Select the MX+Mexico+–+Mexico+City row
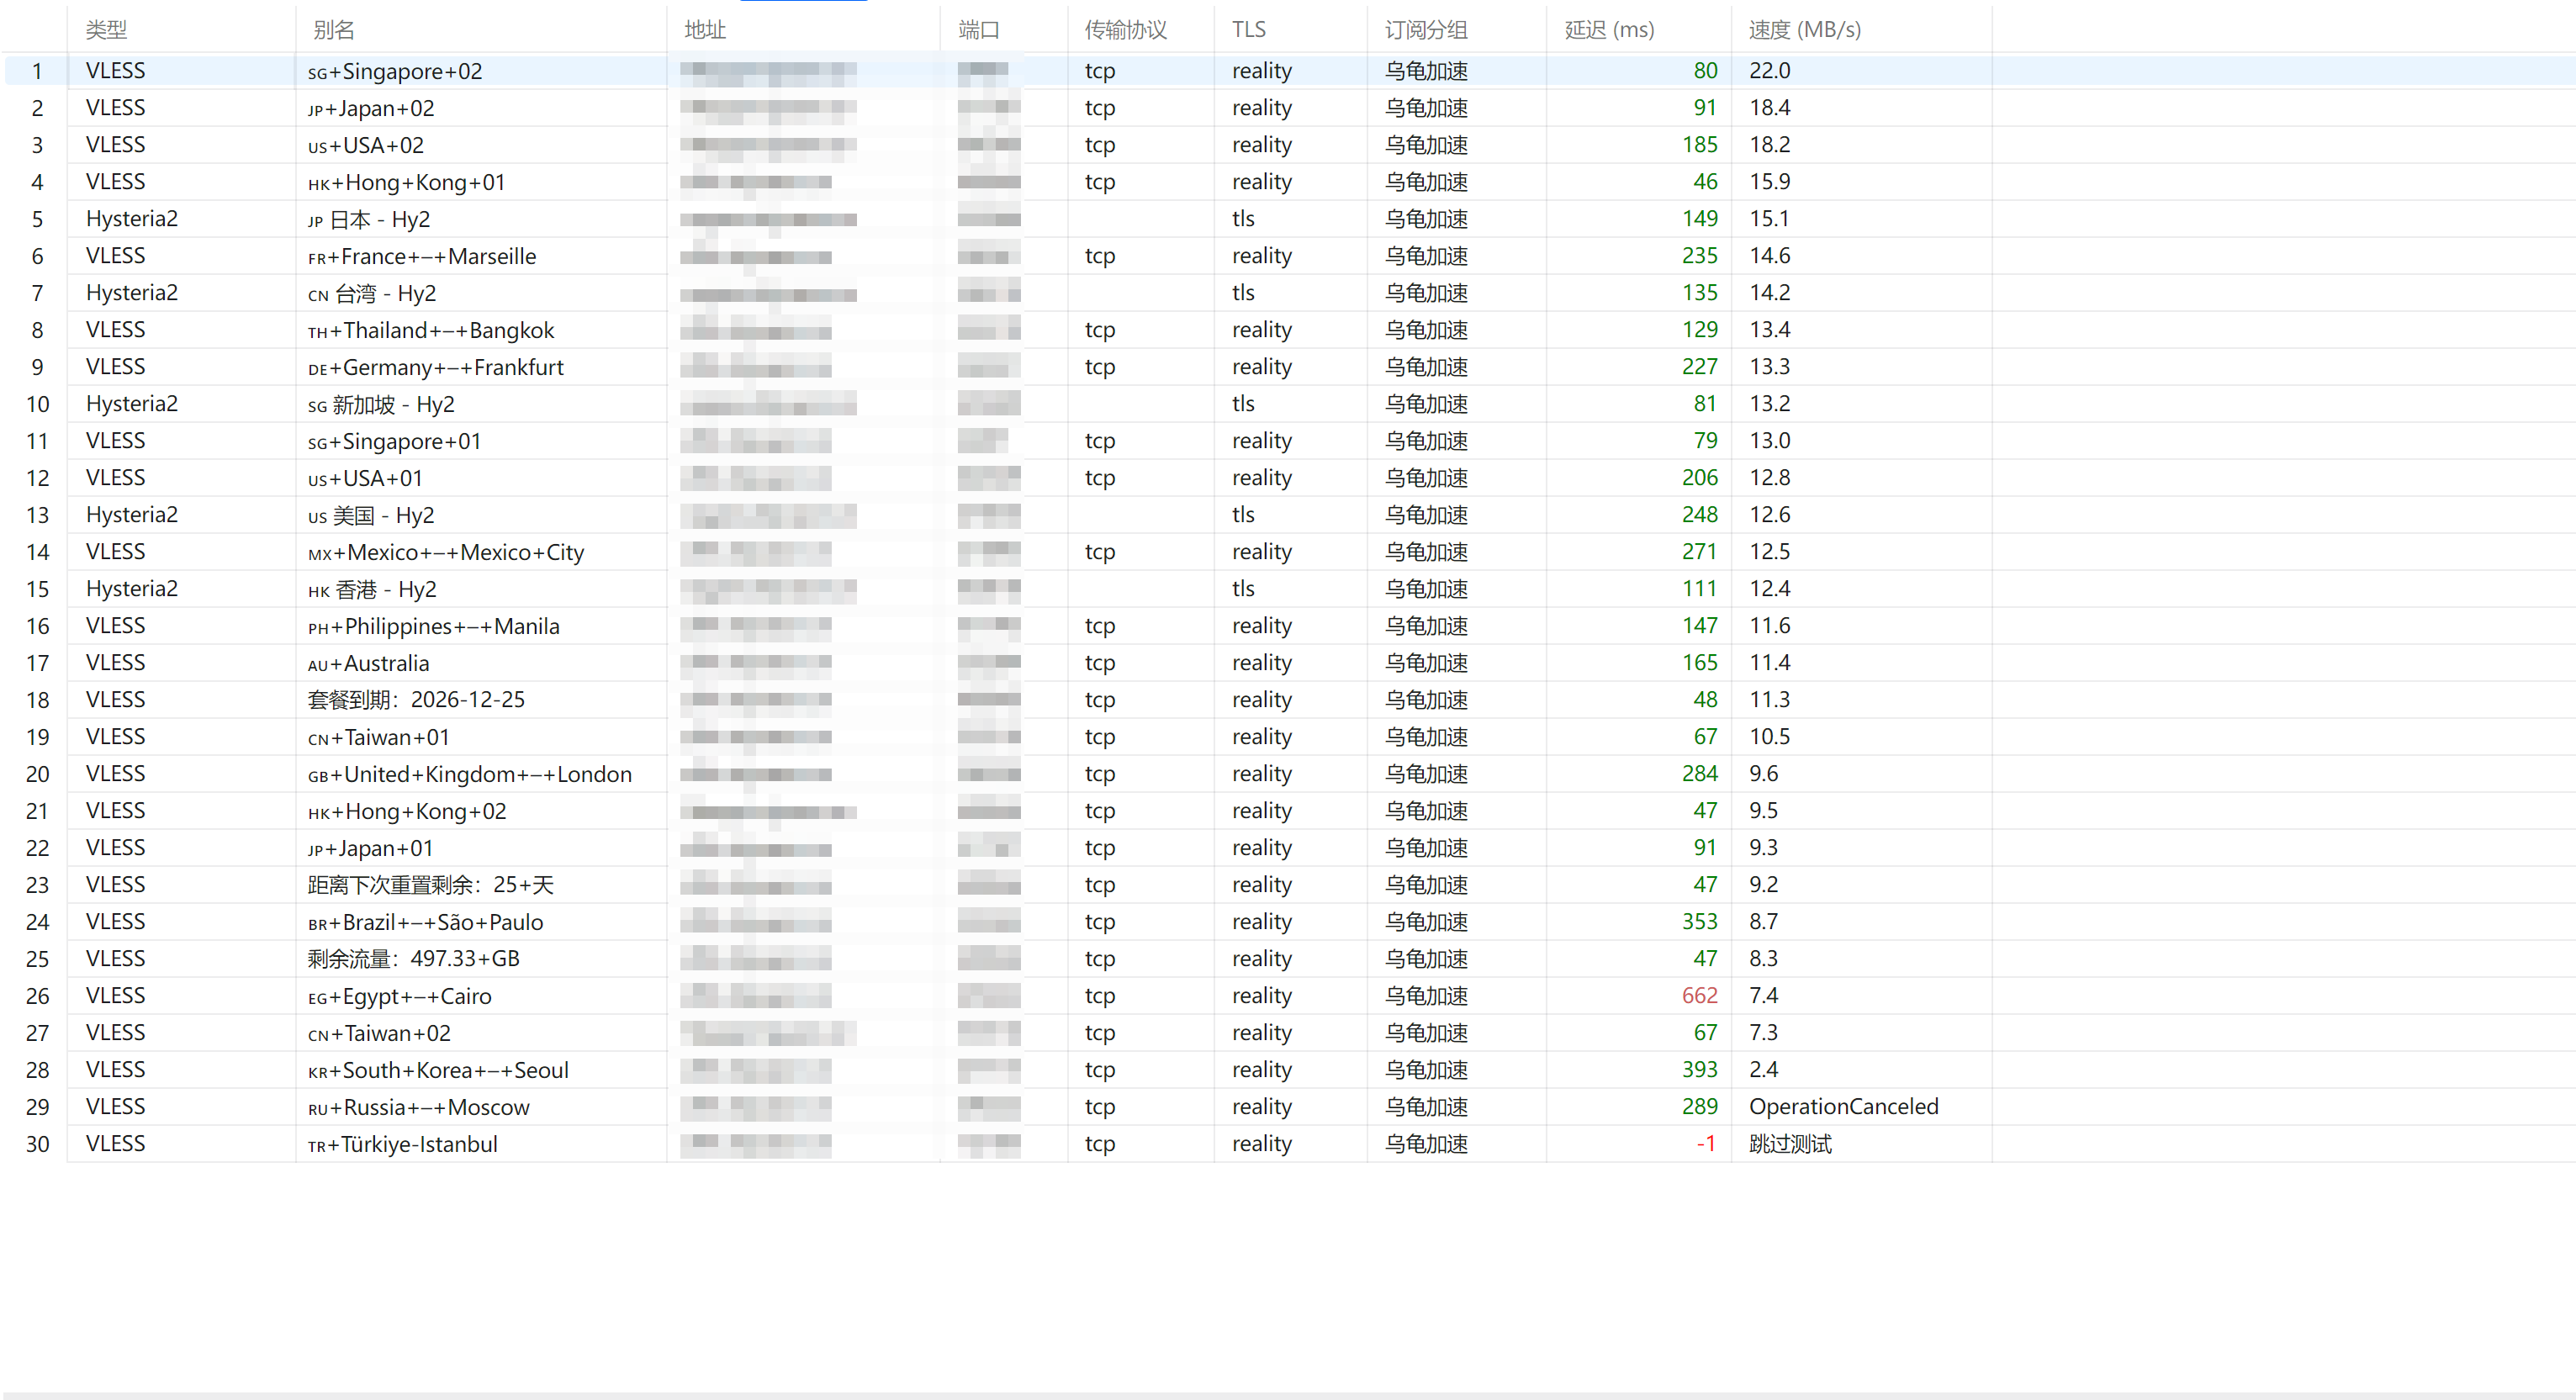The image size is (2576, 1400). coord(1288,552)
